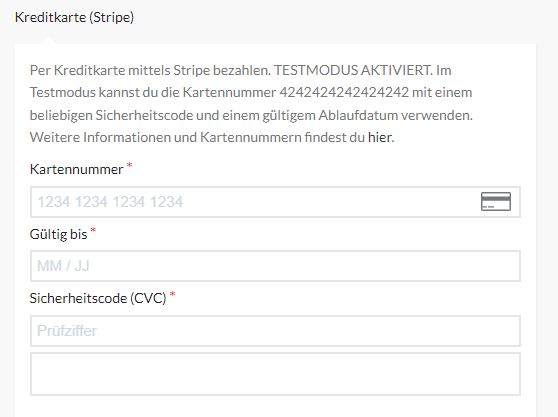558x417 pixels.
Task: Click the sentence starting 'Per Kreditkarte mittels Stripe'
Action: 150,70
